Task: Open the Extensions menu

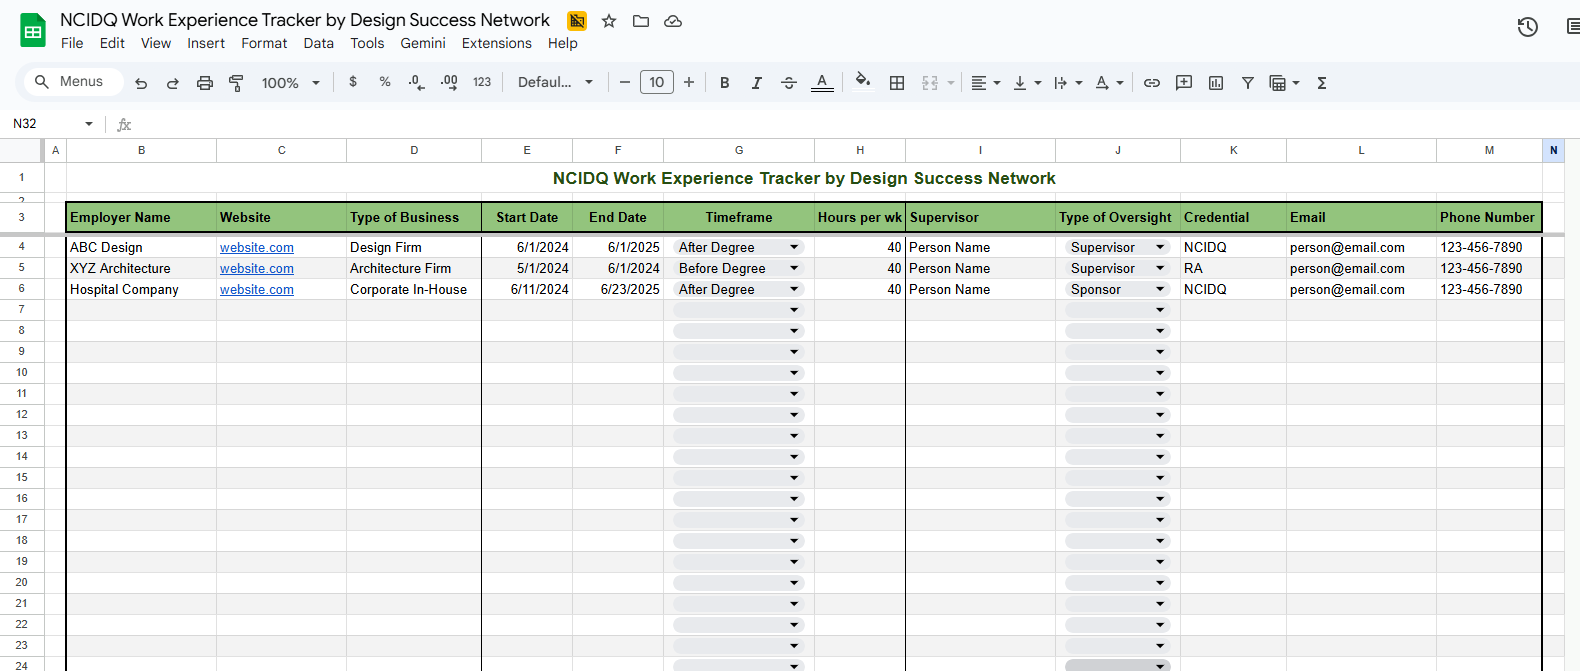Action: pos(497,43)
